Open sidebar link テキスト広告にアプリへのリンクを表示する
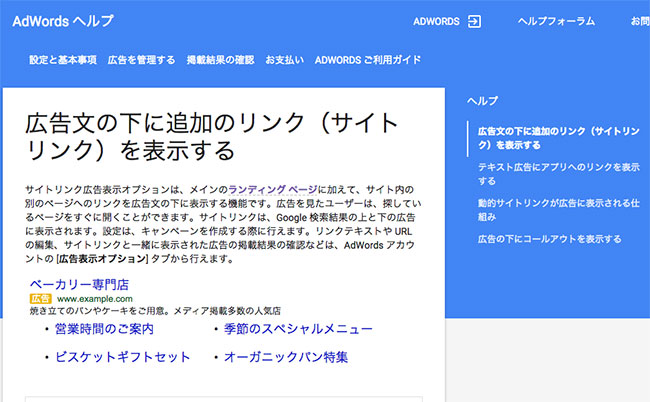 (558, 174)
